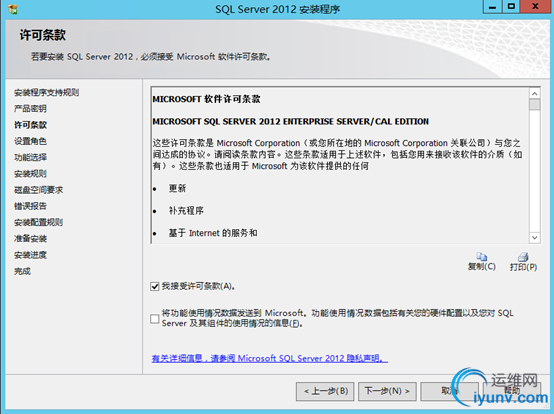The width and height of the screenshot is (554, 414).
Task: Select 许可条款 step in sidebar
Action: 30,125
